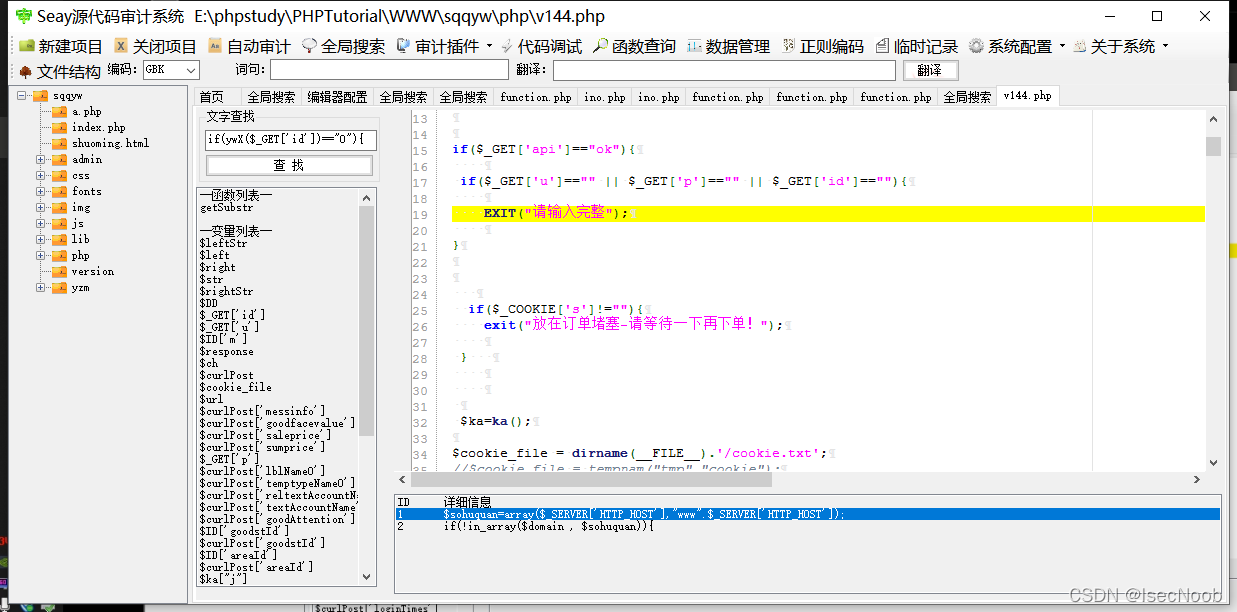1237x612 pixels.
Task: Toggle the 文件结构 panel button
Action: coord(59,71)
